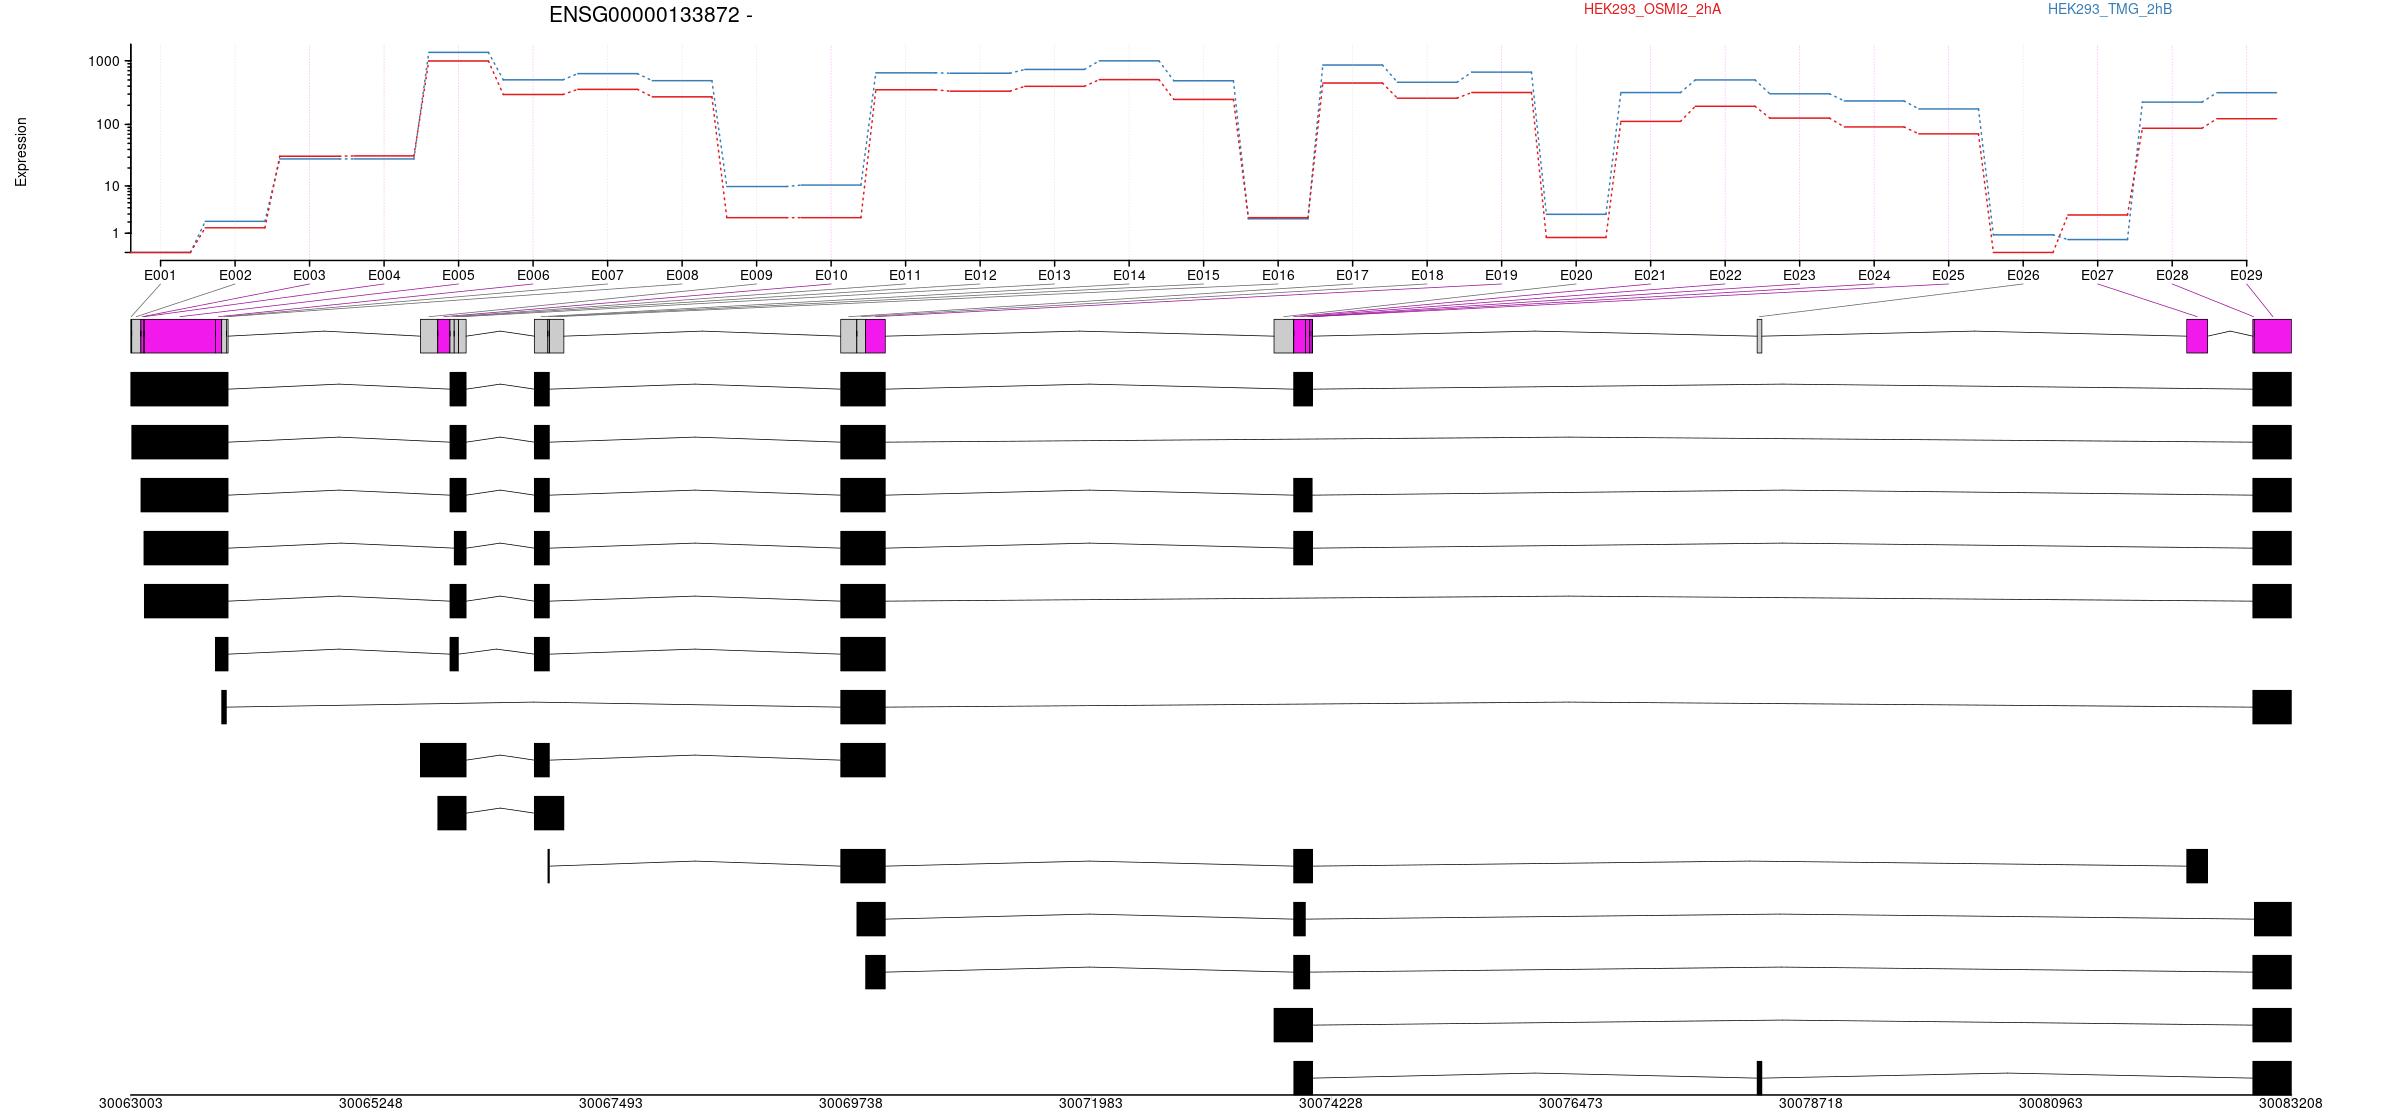
Task: Click exon label E011
Action: tap(905, 275)
